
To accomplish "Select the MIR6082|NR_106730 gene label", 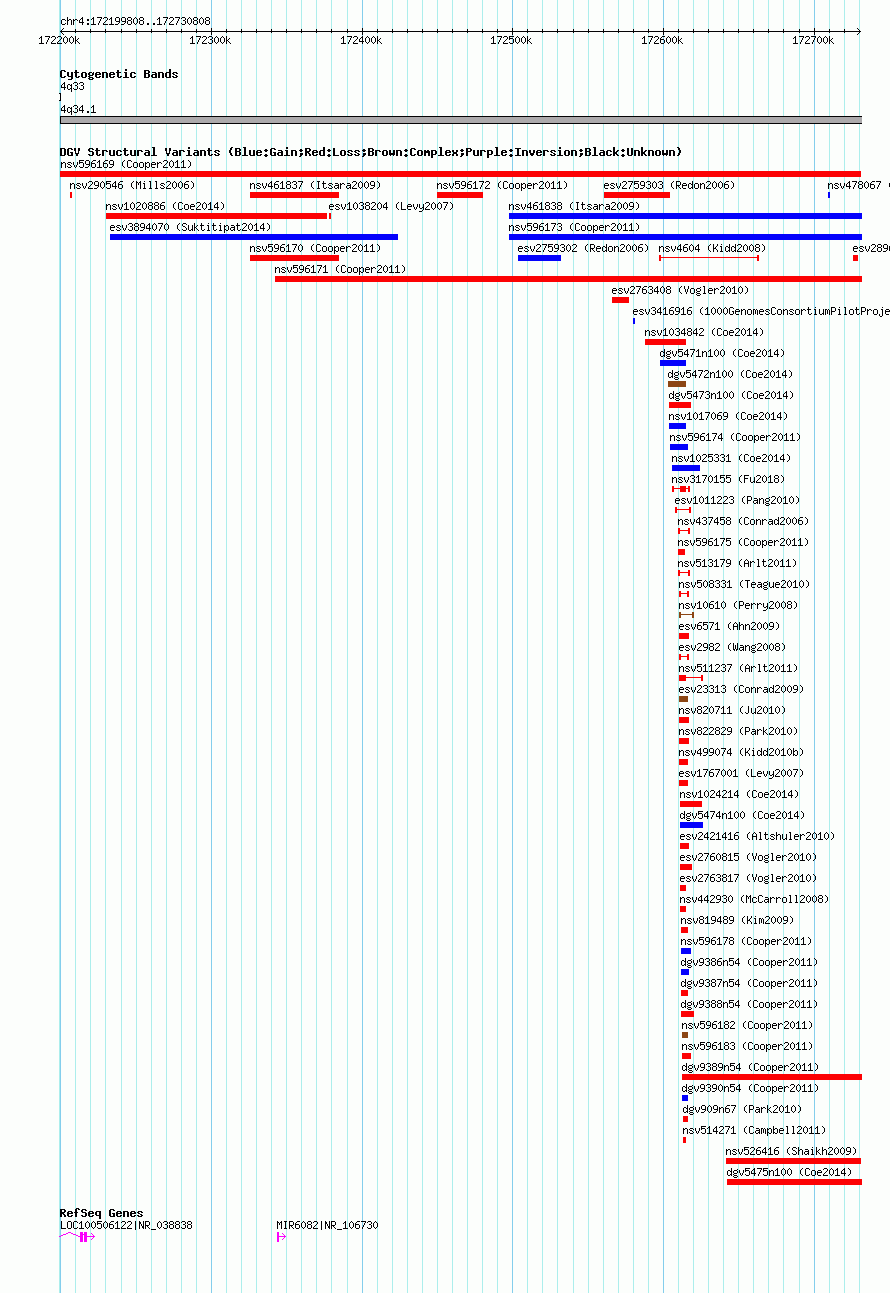I will (328, 1225).
